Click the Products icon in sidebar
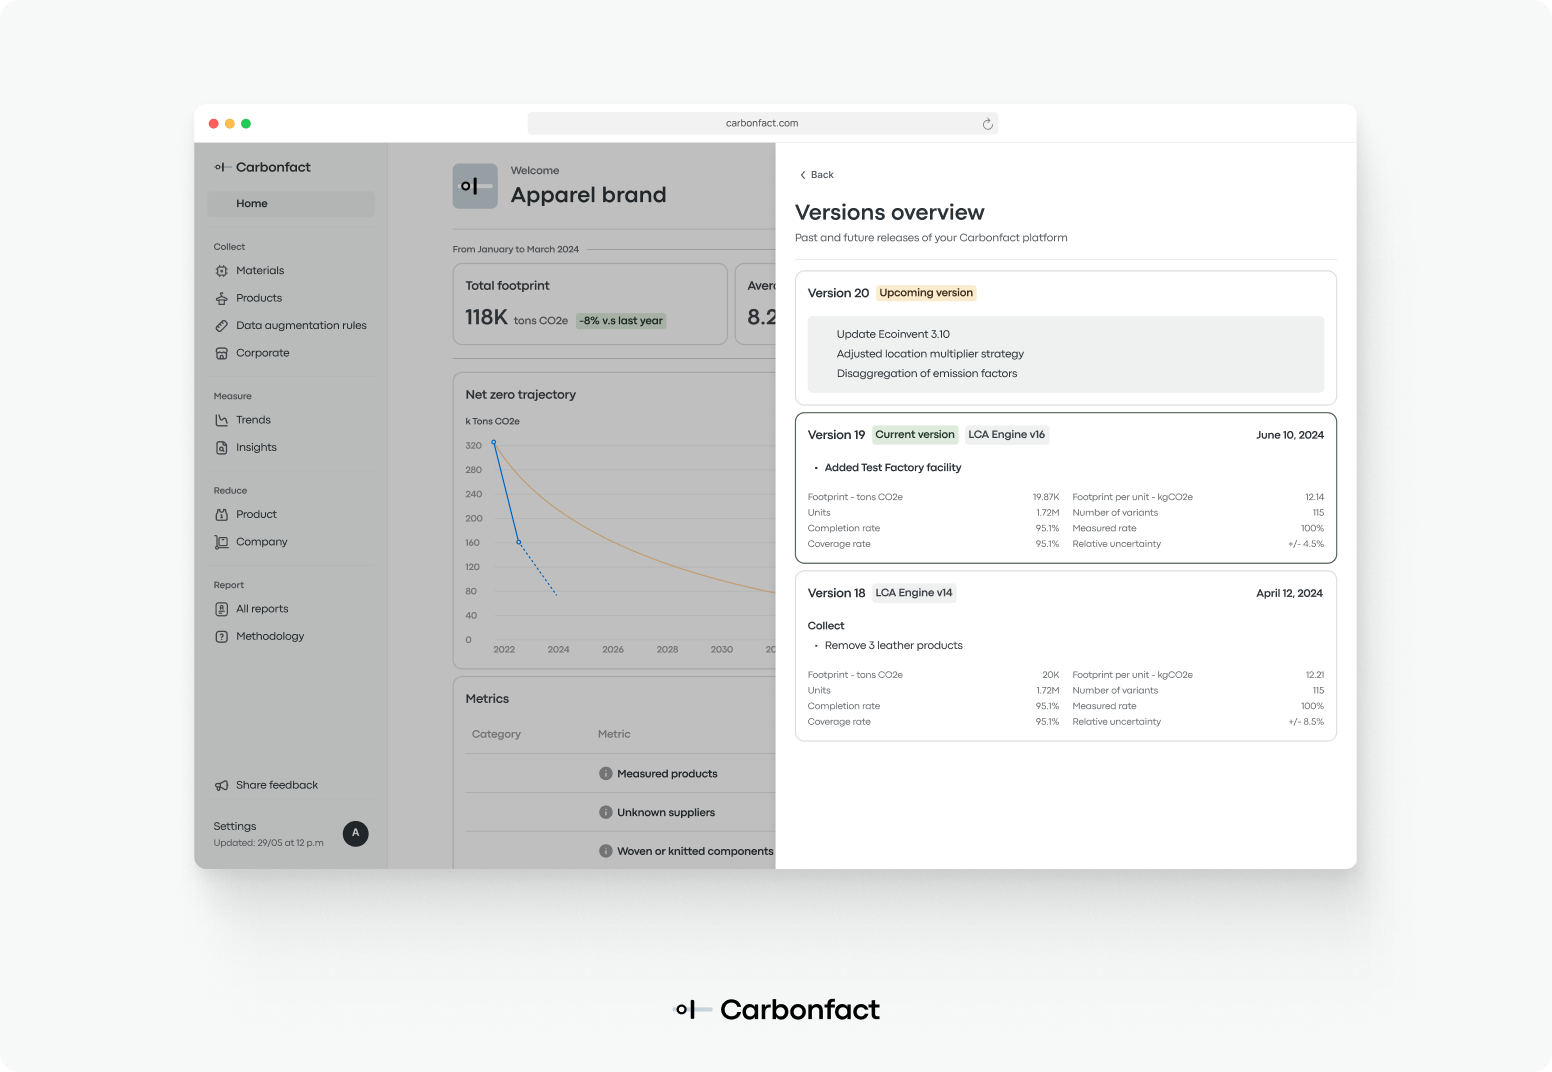Screen dimensions: 1552x1072 pos(222,298)
